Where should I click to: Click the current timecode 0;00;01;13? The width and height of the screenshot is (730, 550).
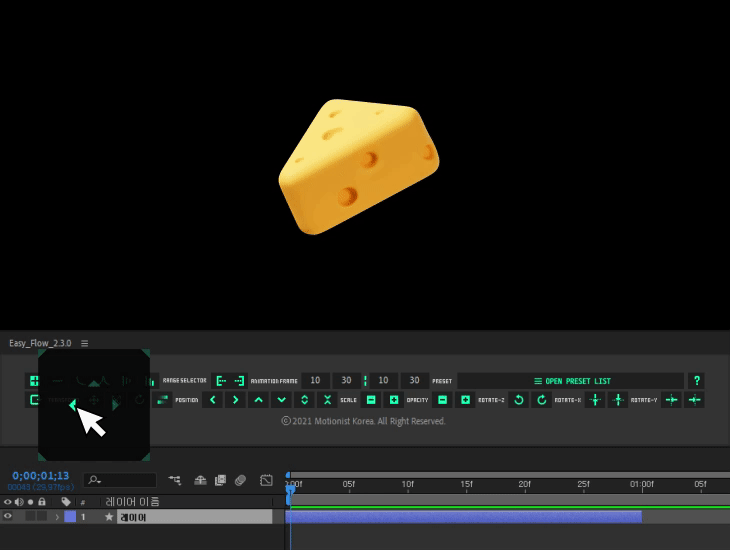(41, 475)
